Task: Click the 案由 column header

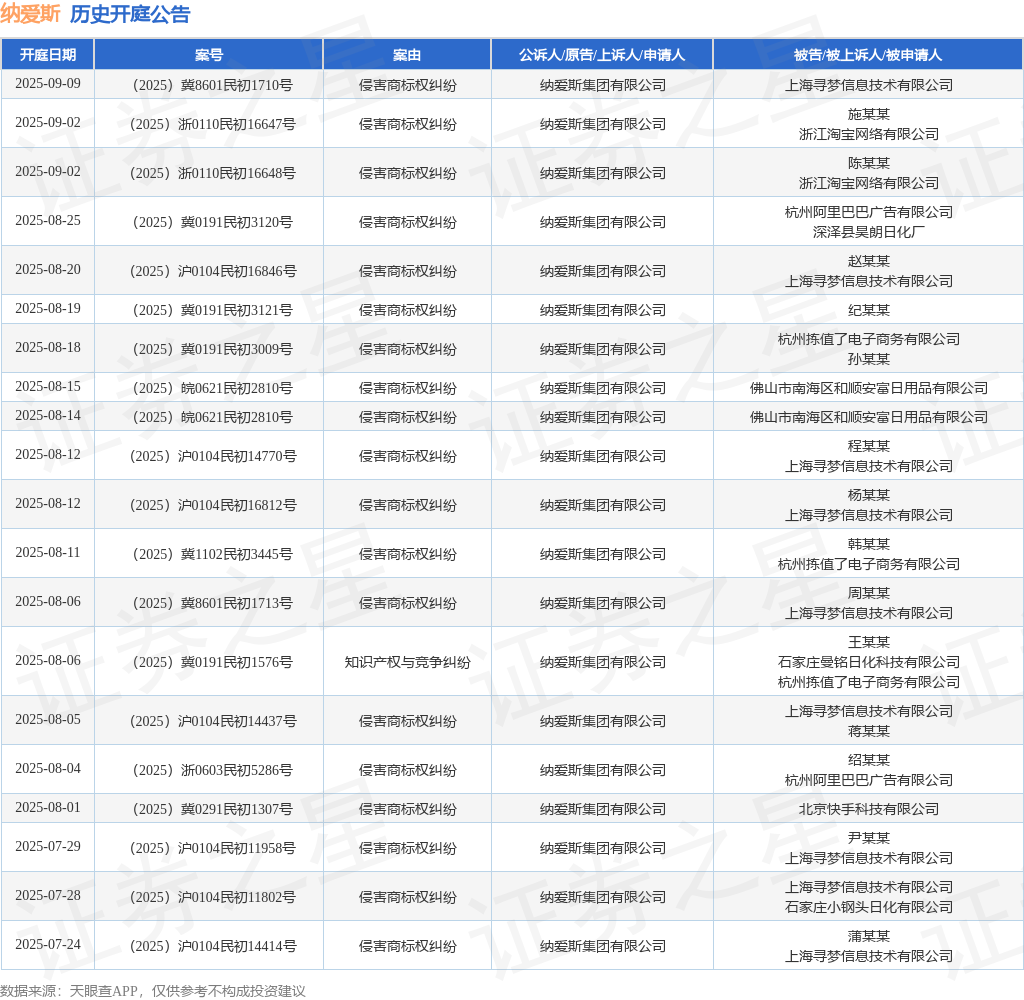Action: (x=407, y=55)
